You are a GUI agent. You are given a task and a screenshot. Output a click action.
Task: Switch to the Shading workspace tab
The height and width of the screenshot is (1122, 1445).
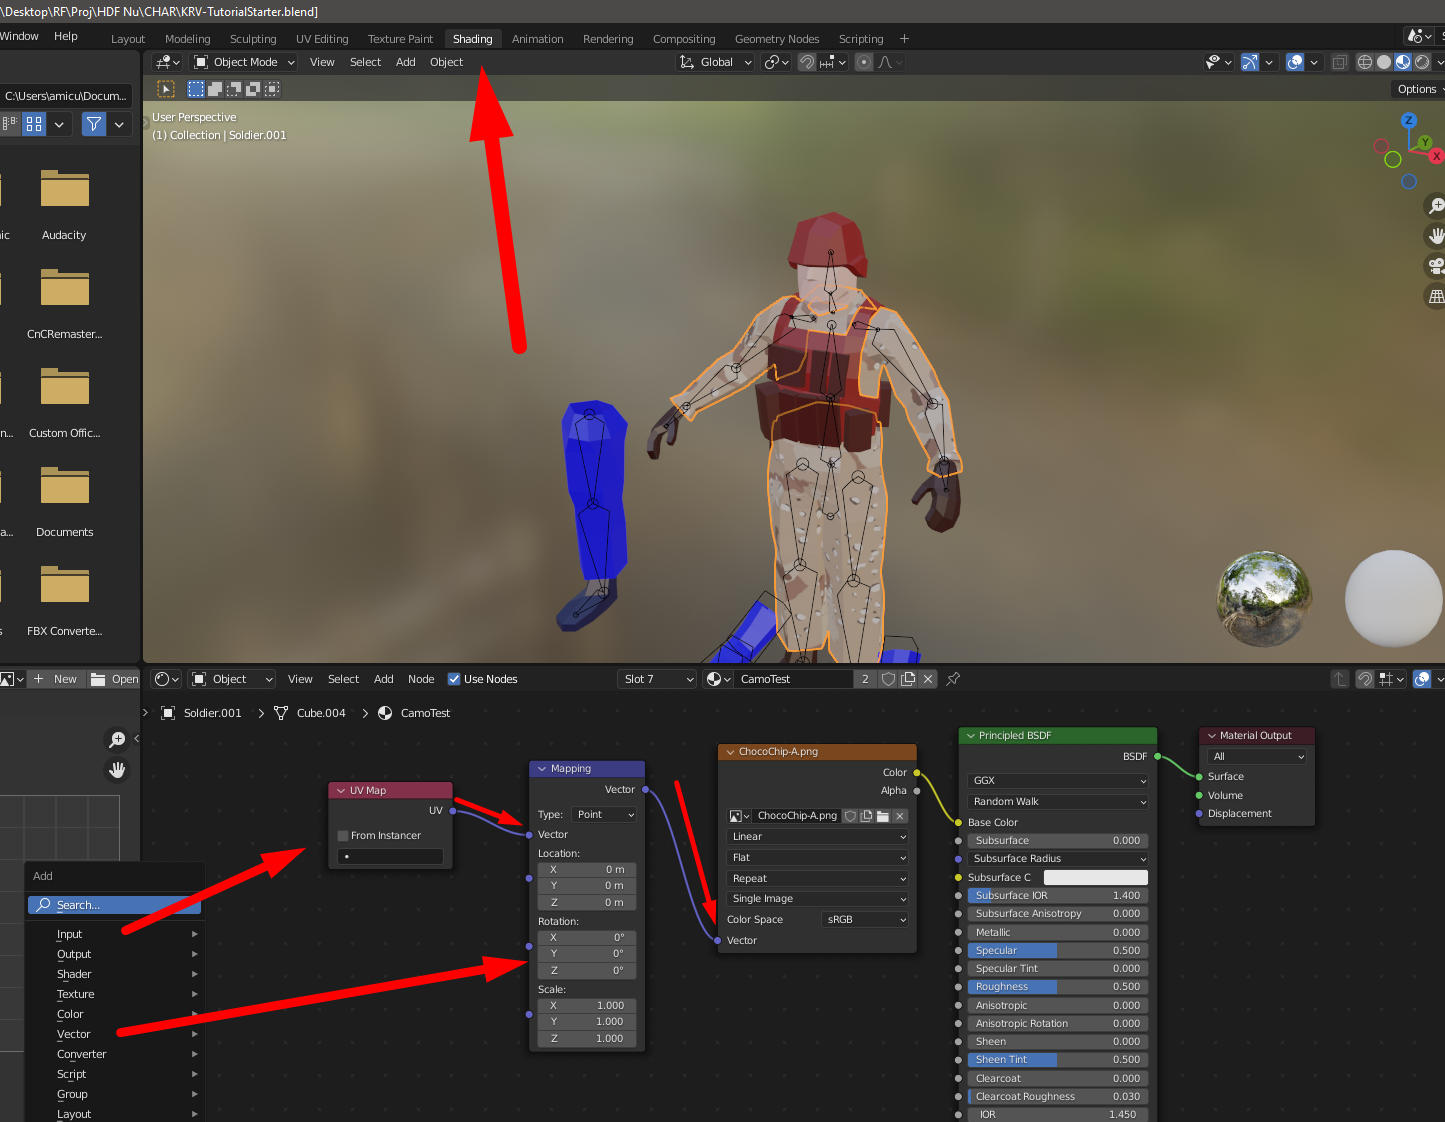(472, 39)
